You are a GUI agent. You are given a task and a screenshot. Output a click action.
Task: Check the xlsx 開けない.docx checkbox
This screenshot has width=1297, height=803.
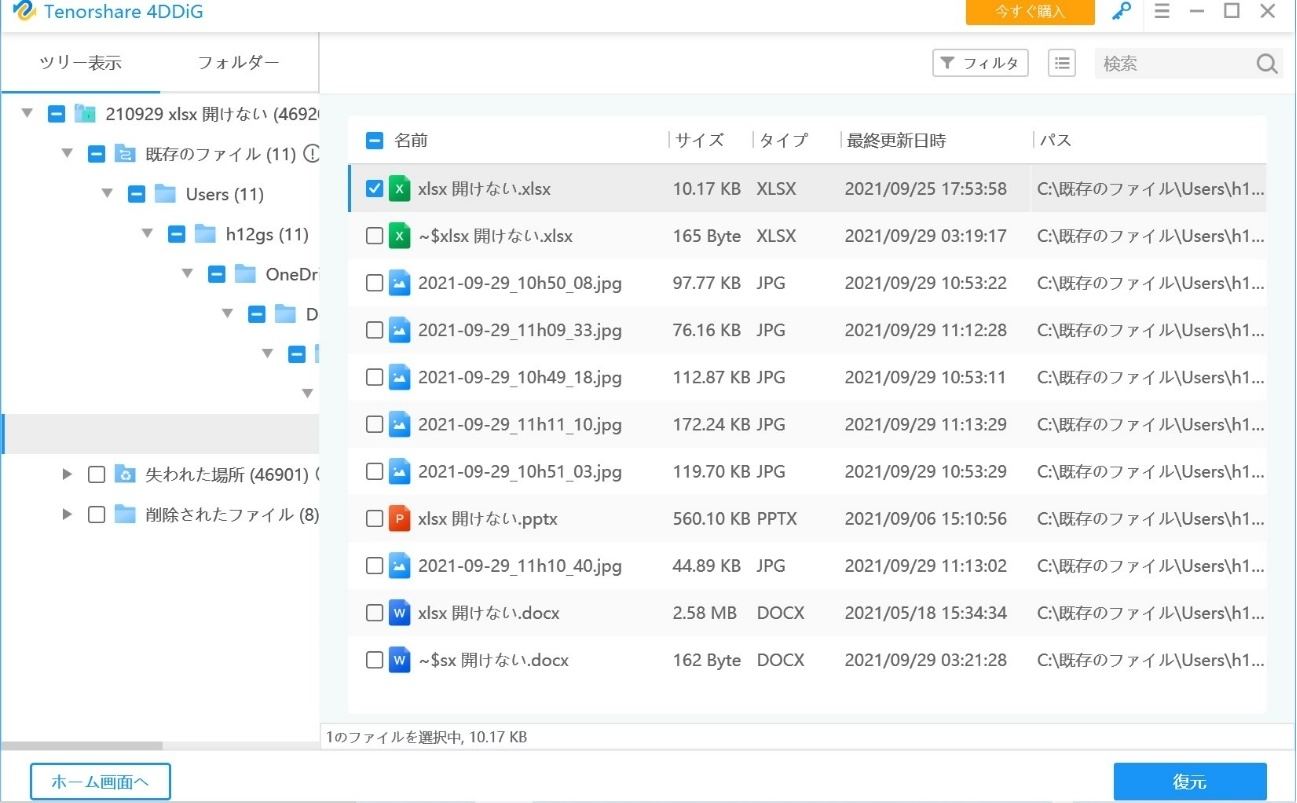(x=374, y=613)
